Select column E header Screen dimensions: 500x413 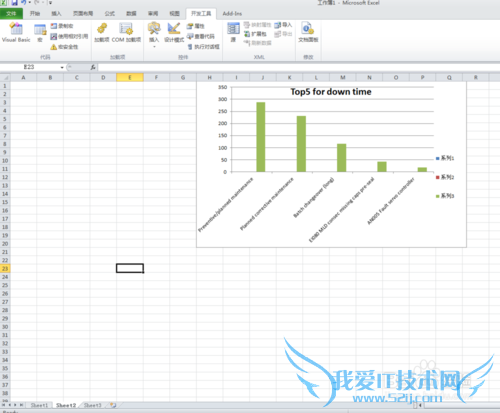pos(130,78)
